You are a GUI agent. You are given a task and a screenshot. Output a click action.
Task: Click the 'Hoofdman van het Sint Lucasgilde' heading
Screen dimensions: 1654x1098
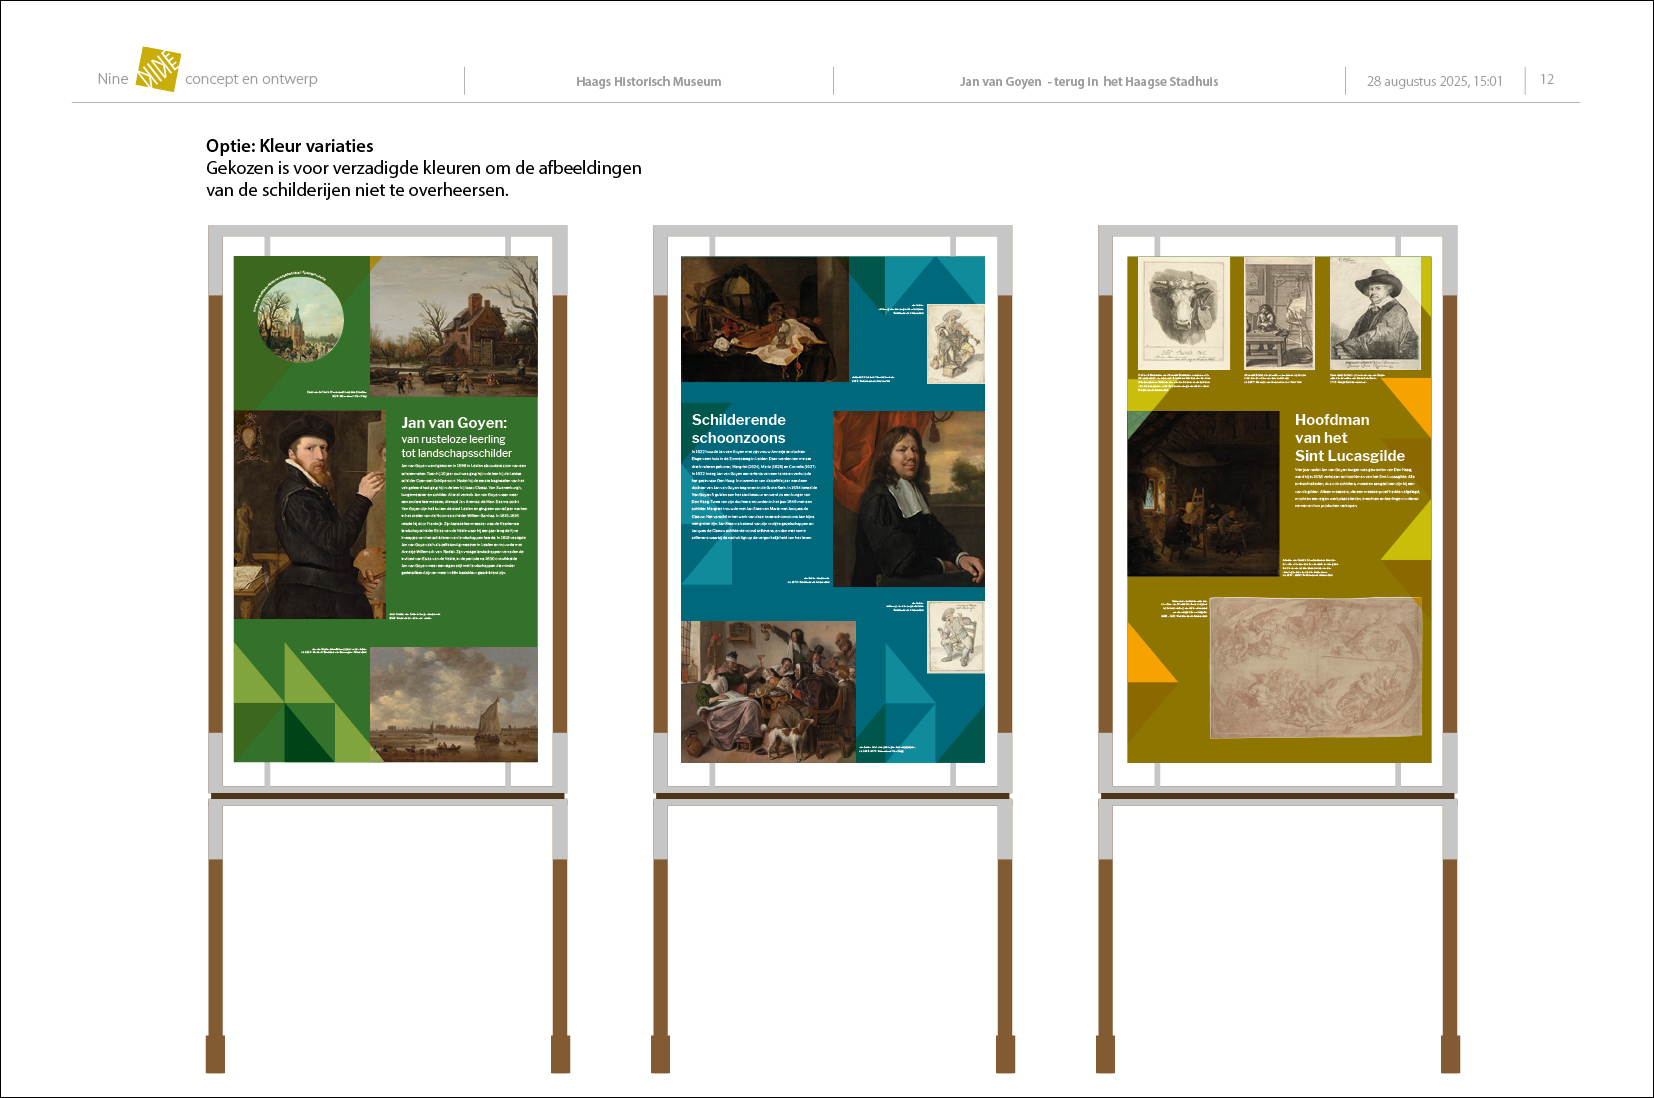[1349, 438]
